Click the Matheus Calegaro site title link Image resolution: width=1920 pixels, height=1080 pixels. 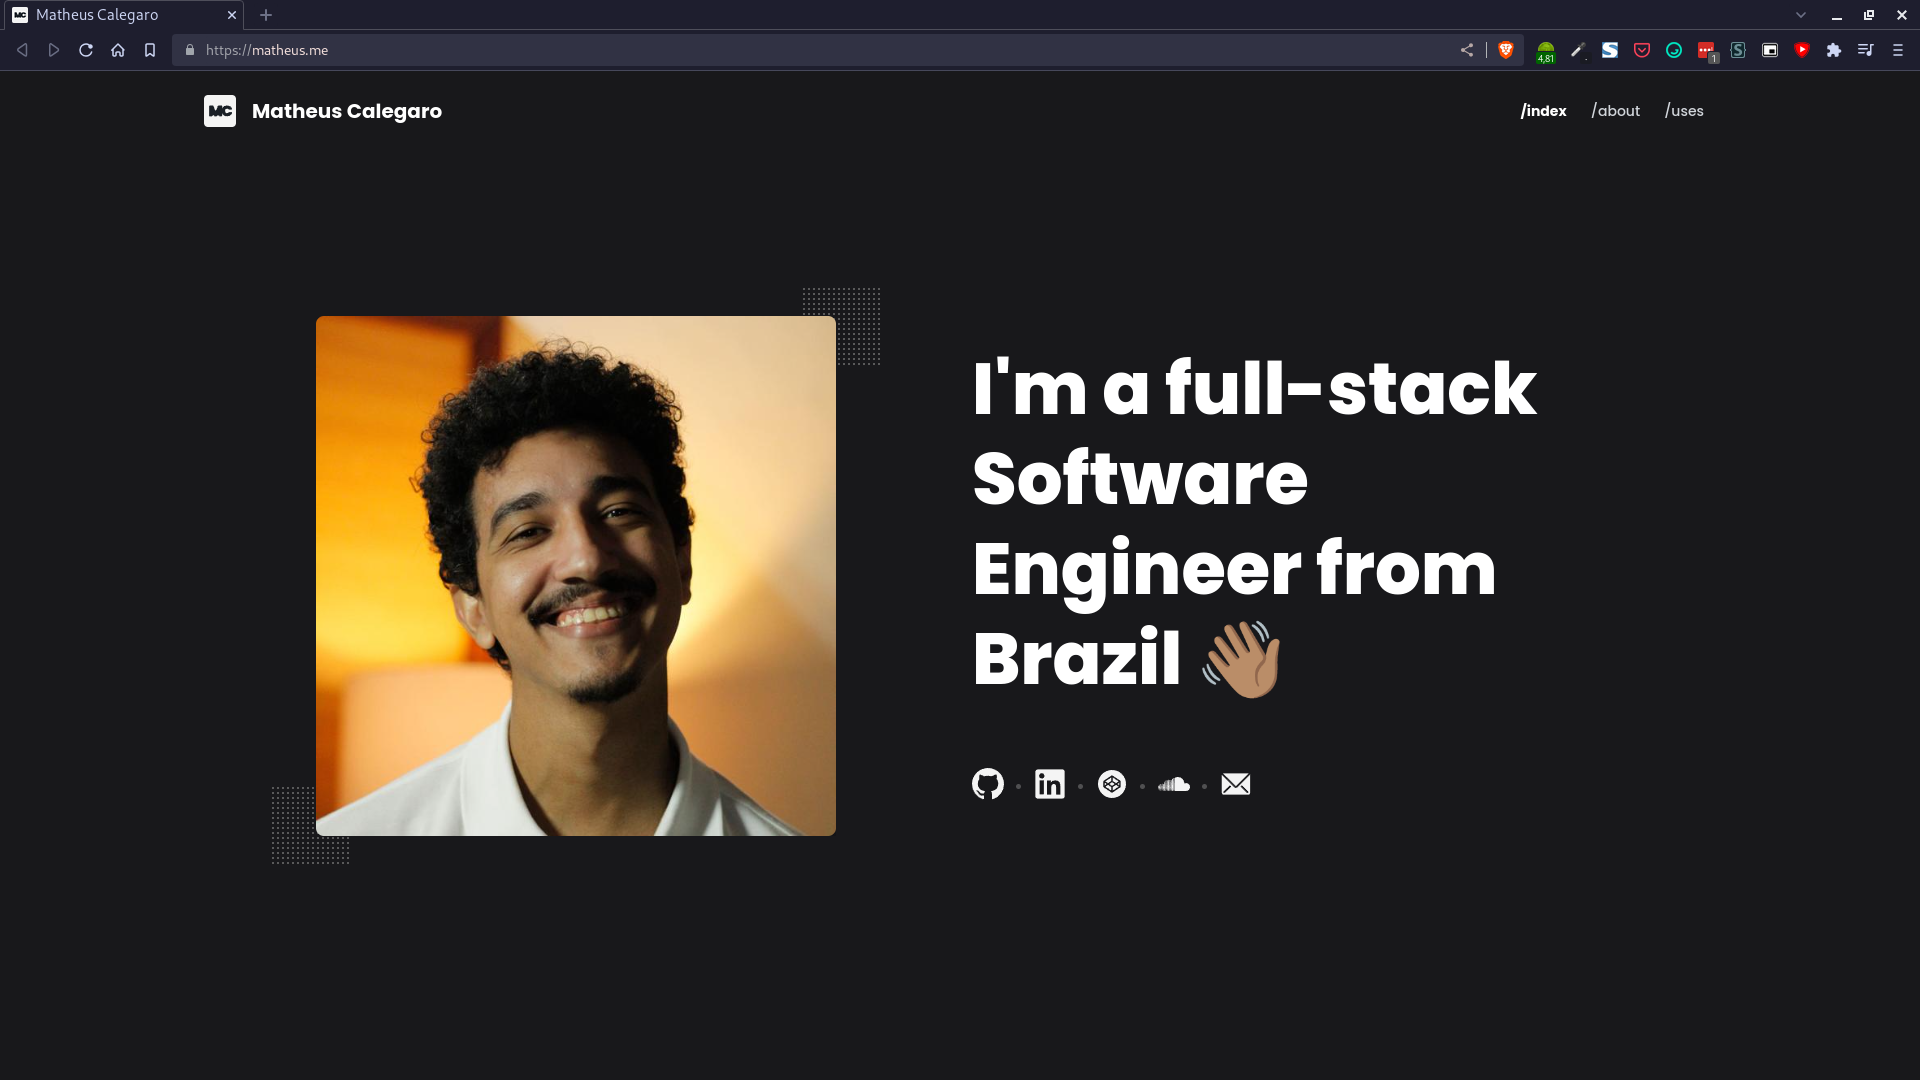pyautogui.click(x=346, y=111)
